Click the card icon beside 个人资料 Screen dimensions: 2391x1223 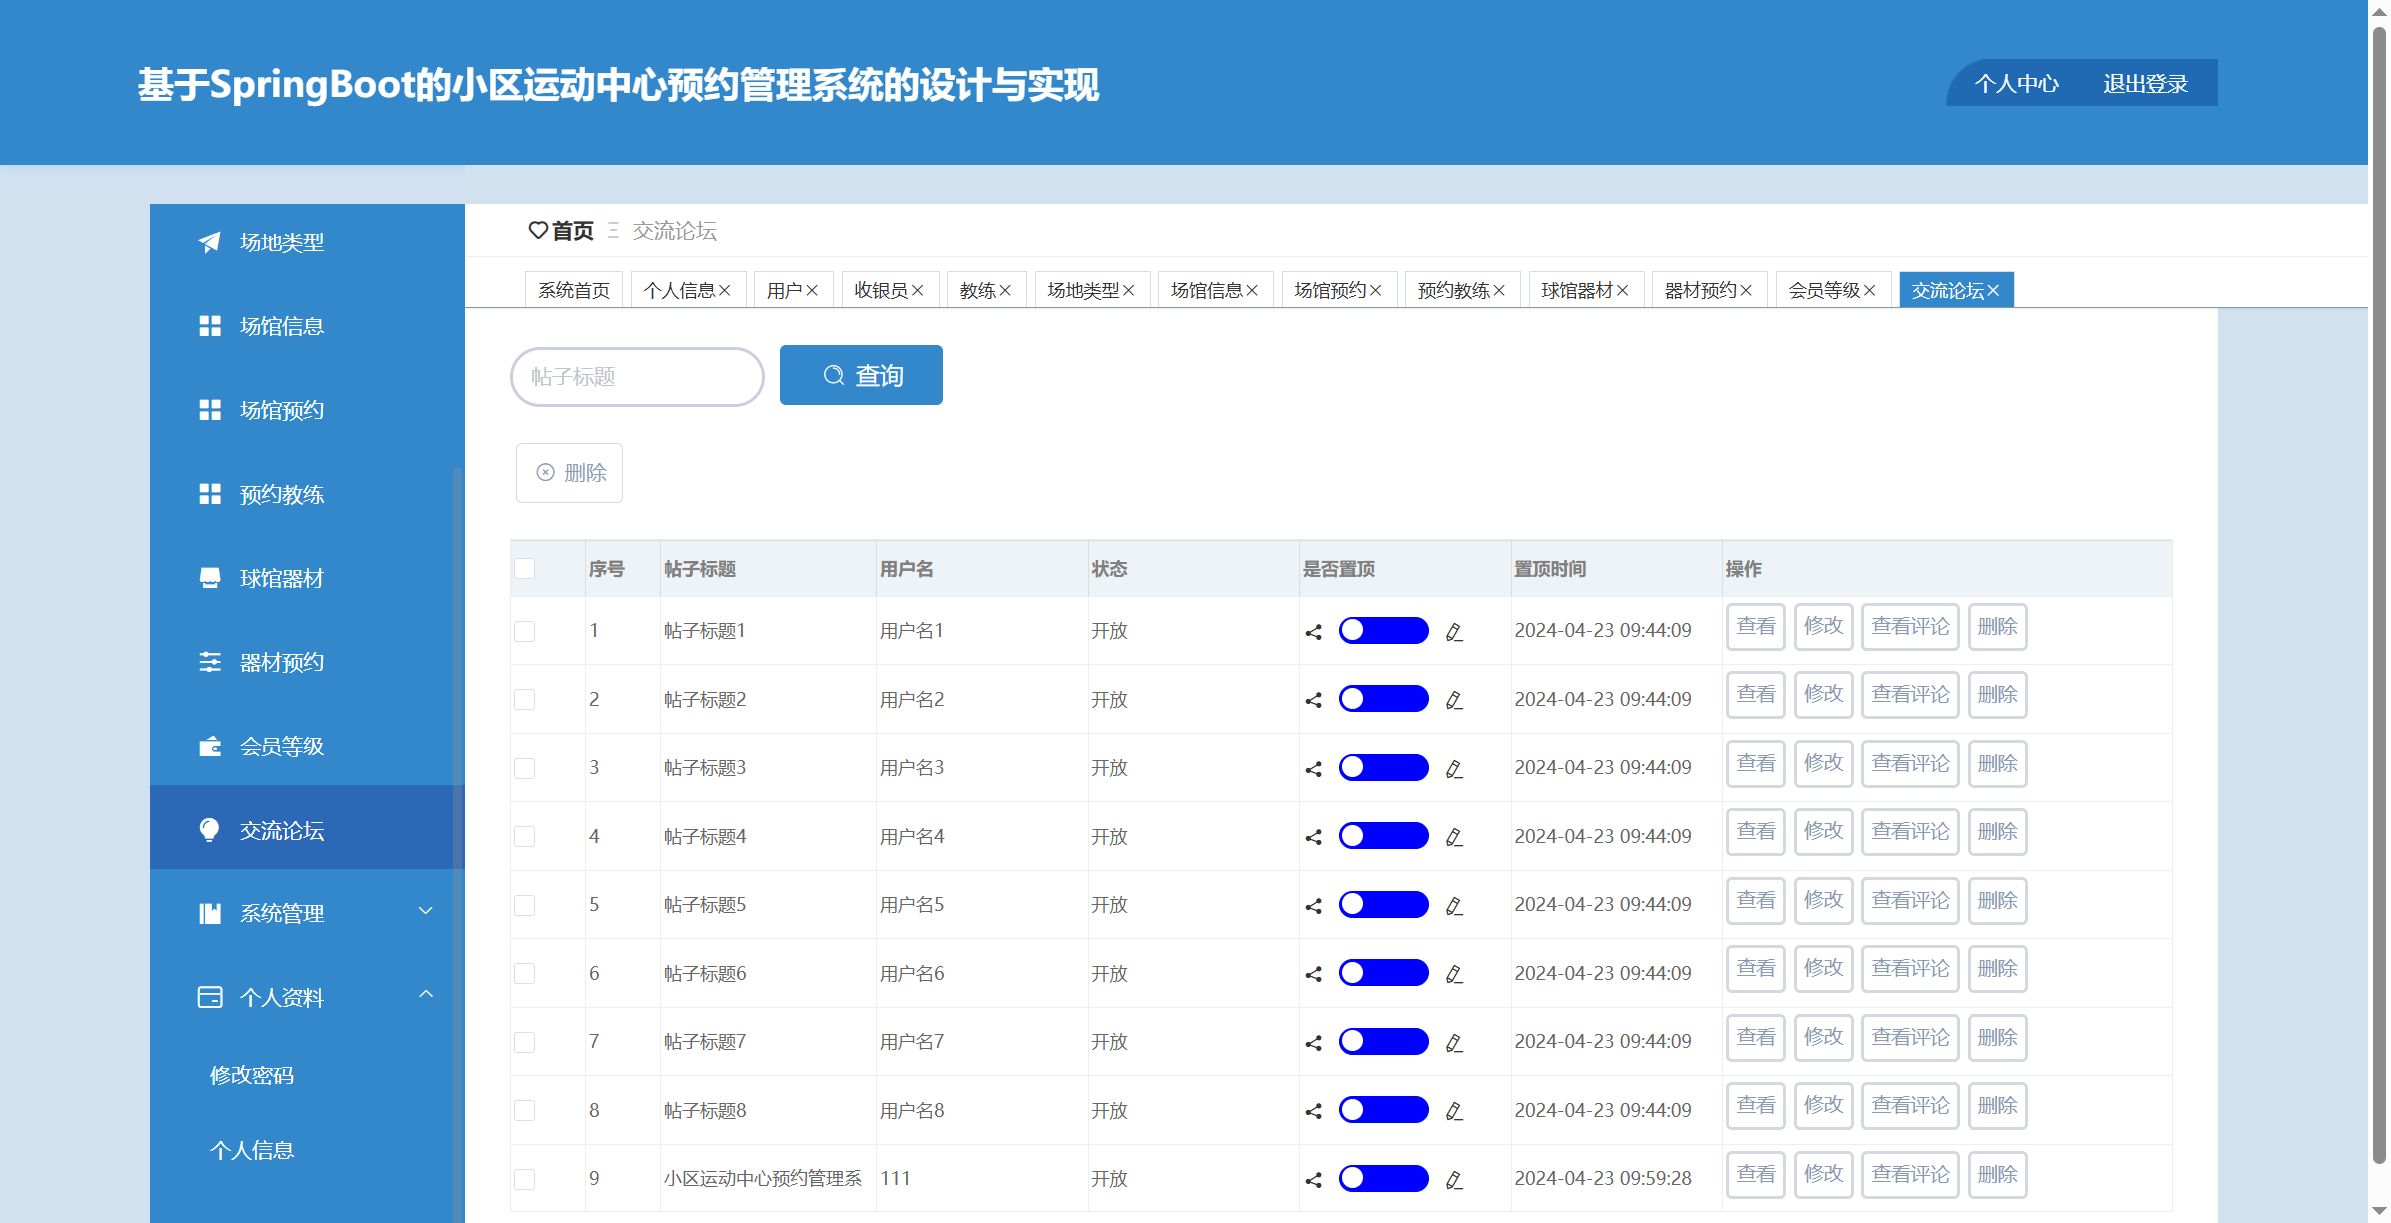(209, 997)
